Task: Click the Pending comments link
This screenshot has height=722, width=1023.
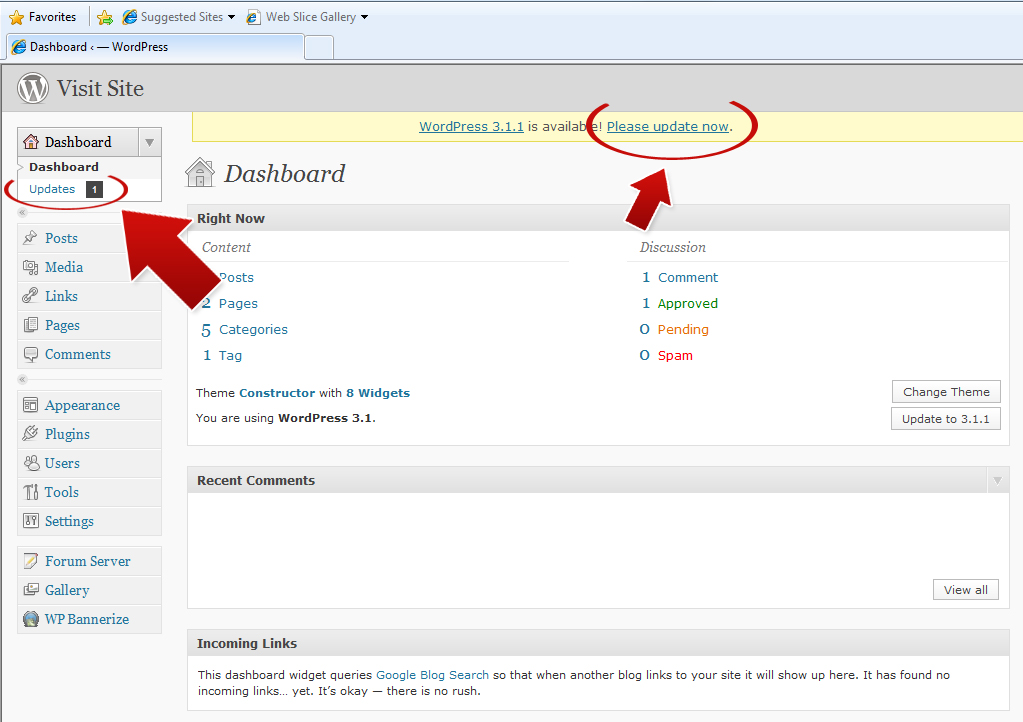Action: pyautogui.click(x=683, y=329)
